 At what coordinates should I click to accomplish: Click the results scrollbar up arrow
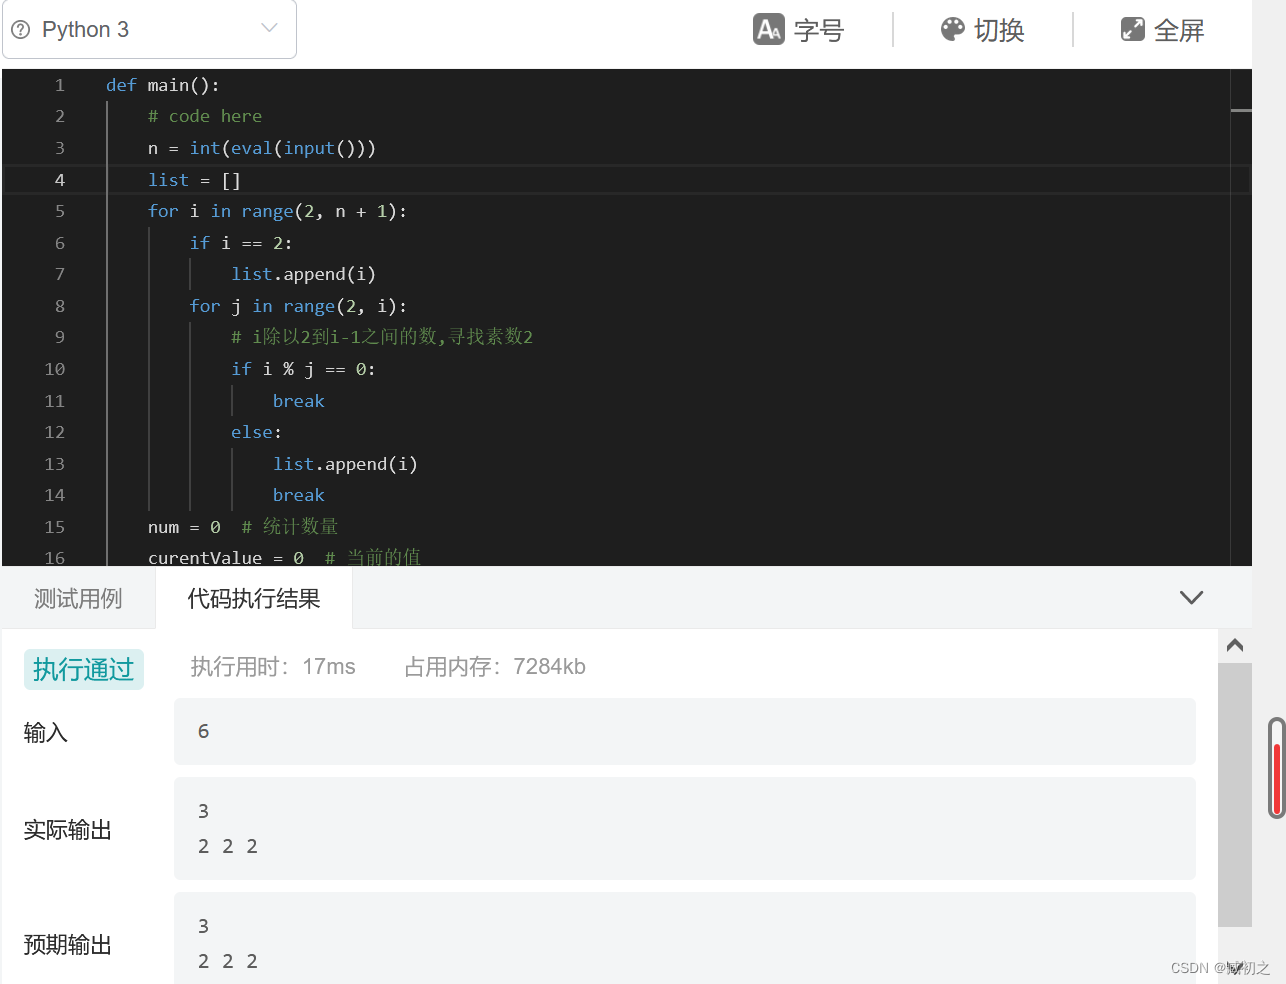[x=1235, y=645]
